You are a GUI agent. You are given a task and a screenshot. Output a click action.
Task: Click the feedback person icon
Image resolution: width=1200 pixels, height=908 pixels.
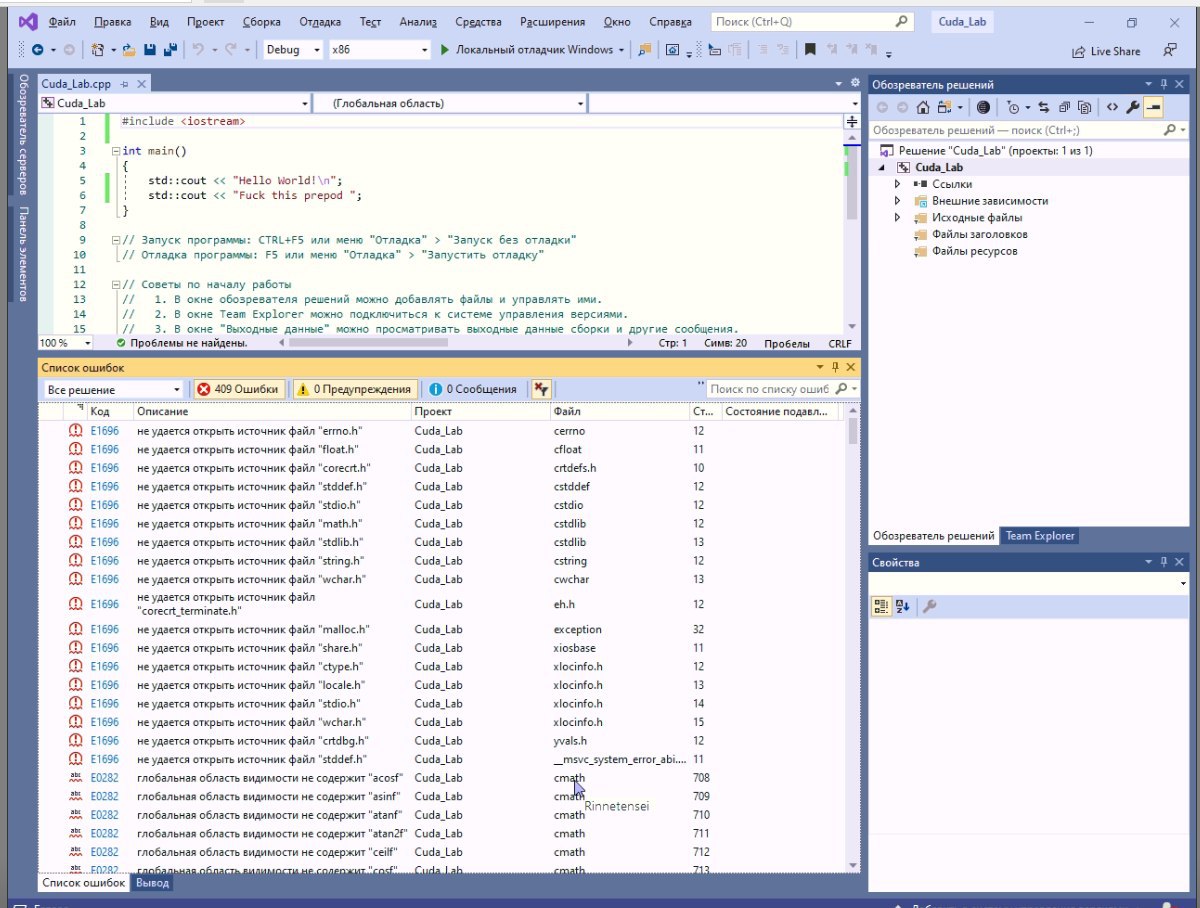click(x=1169, y=50)
